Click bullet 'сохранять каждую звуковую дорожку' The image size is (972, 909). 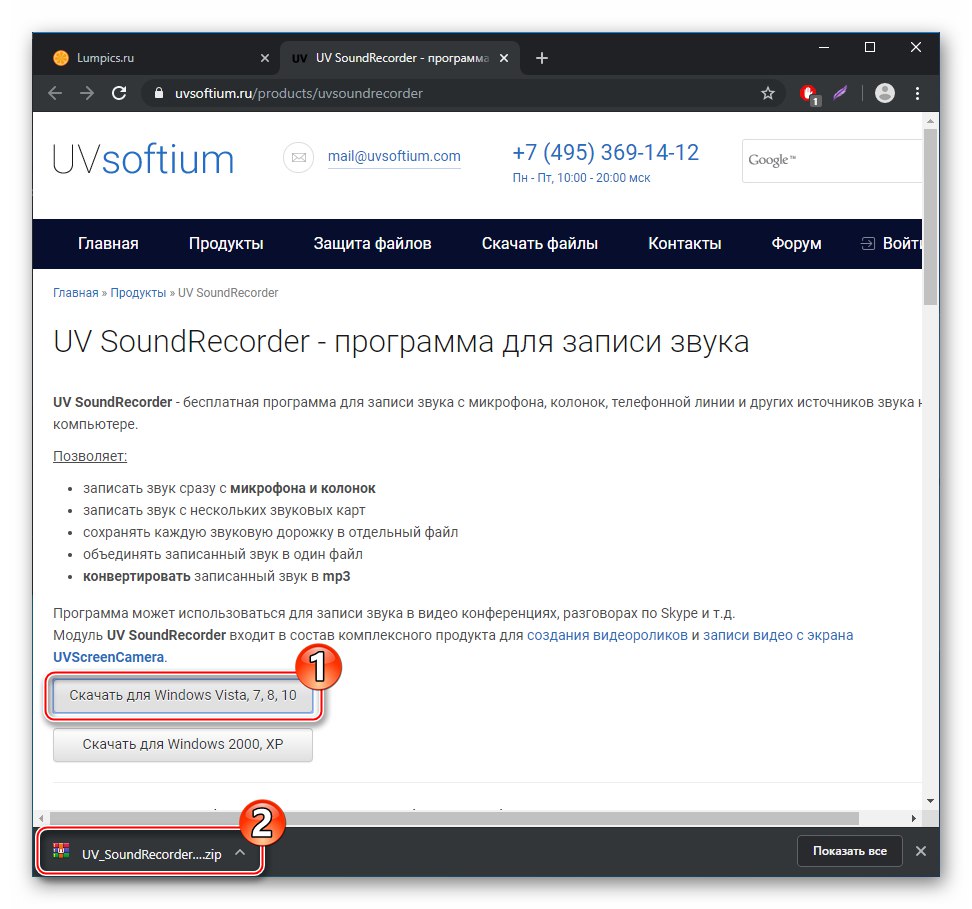[x=271, y=533]
